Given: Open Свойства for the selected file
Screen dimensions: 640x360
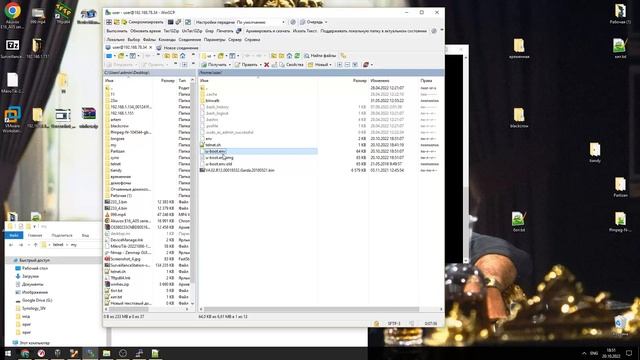Looking at the screenshot, I should click(x=291, y=64).
